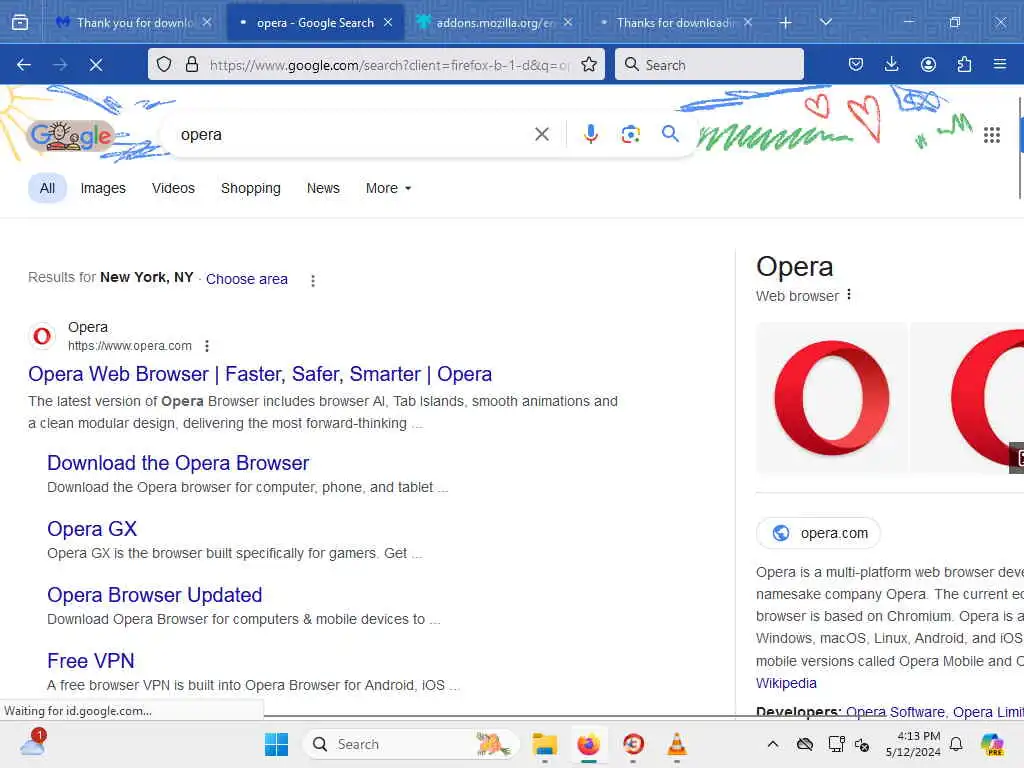Start Google voice search microphone
Screen dimensions: 1024x768
coord(590,134)
